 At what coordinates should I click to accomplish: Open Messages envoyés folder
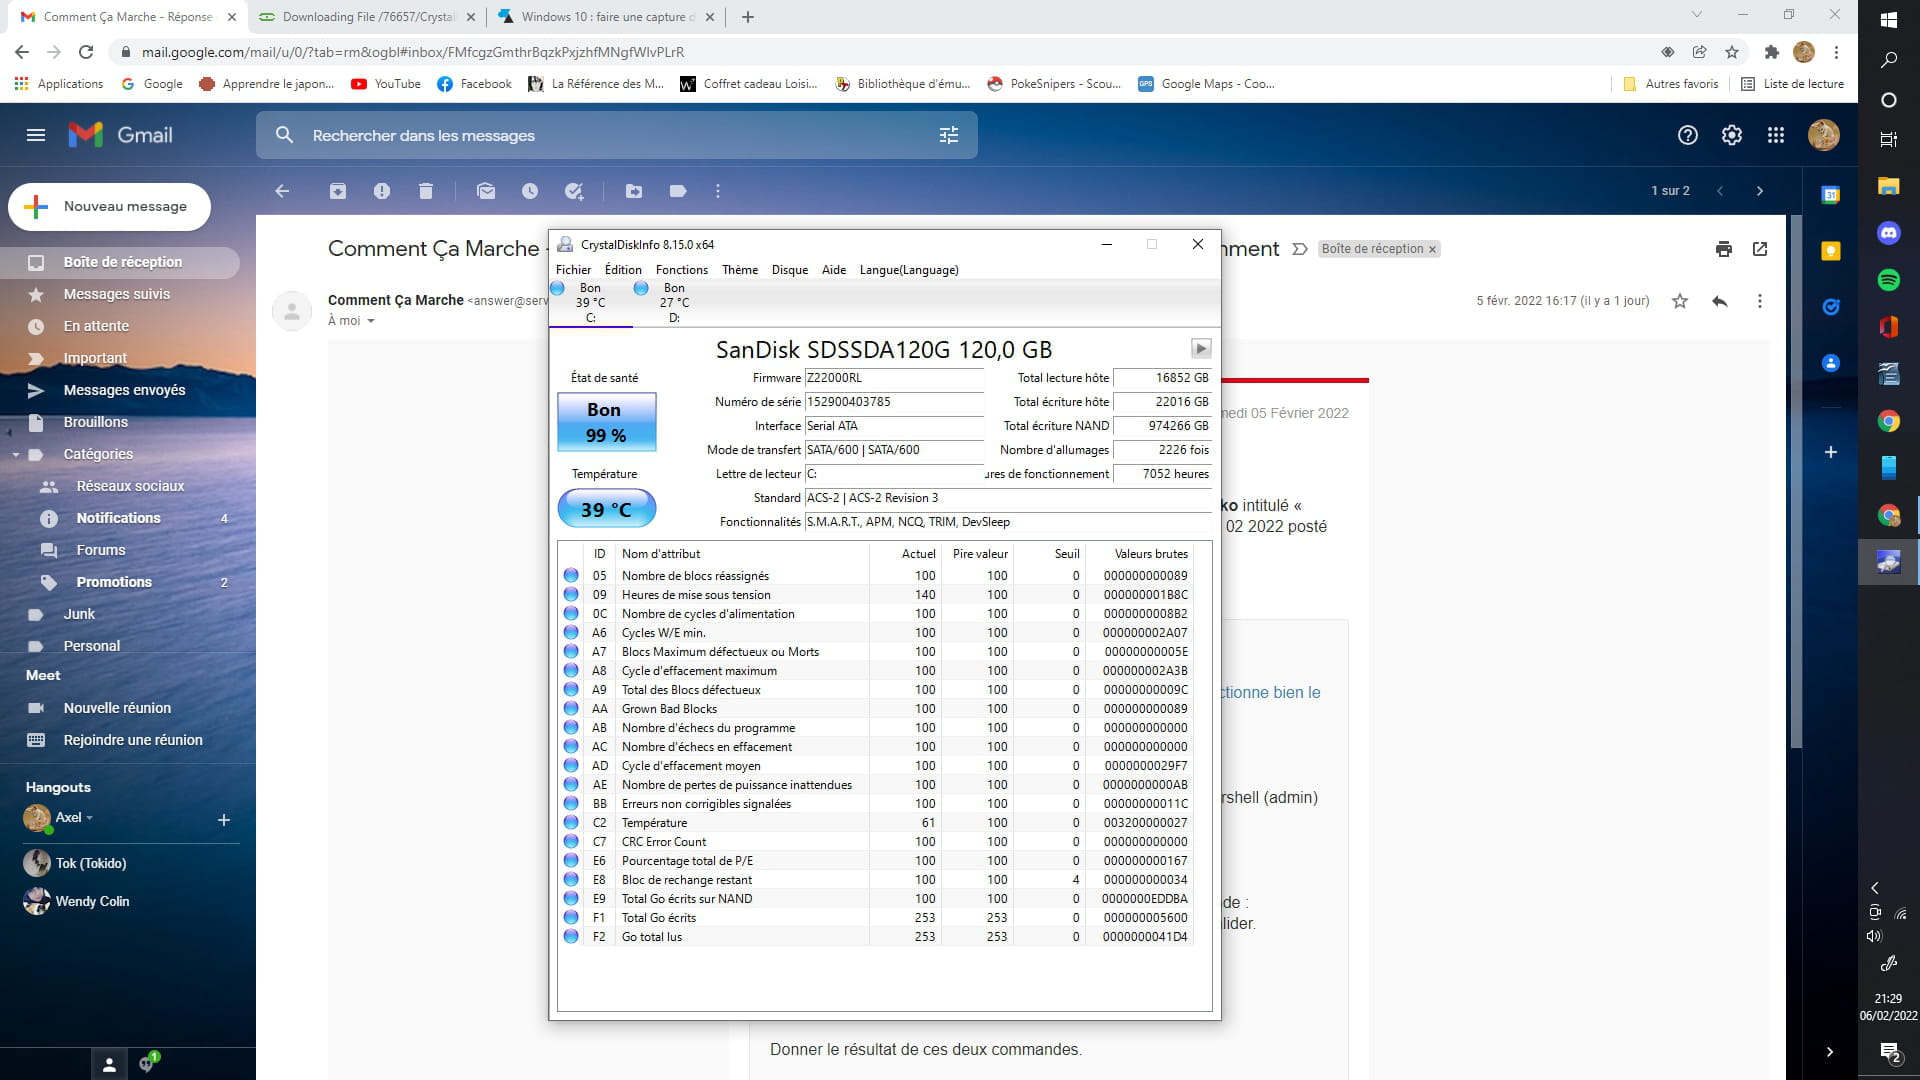coord(120,390)
